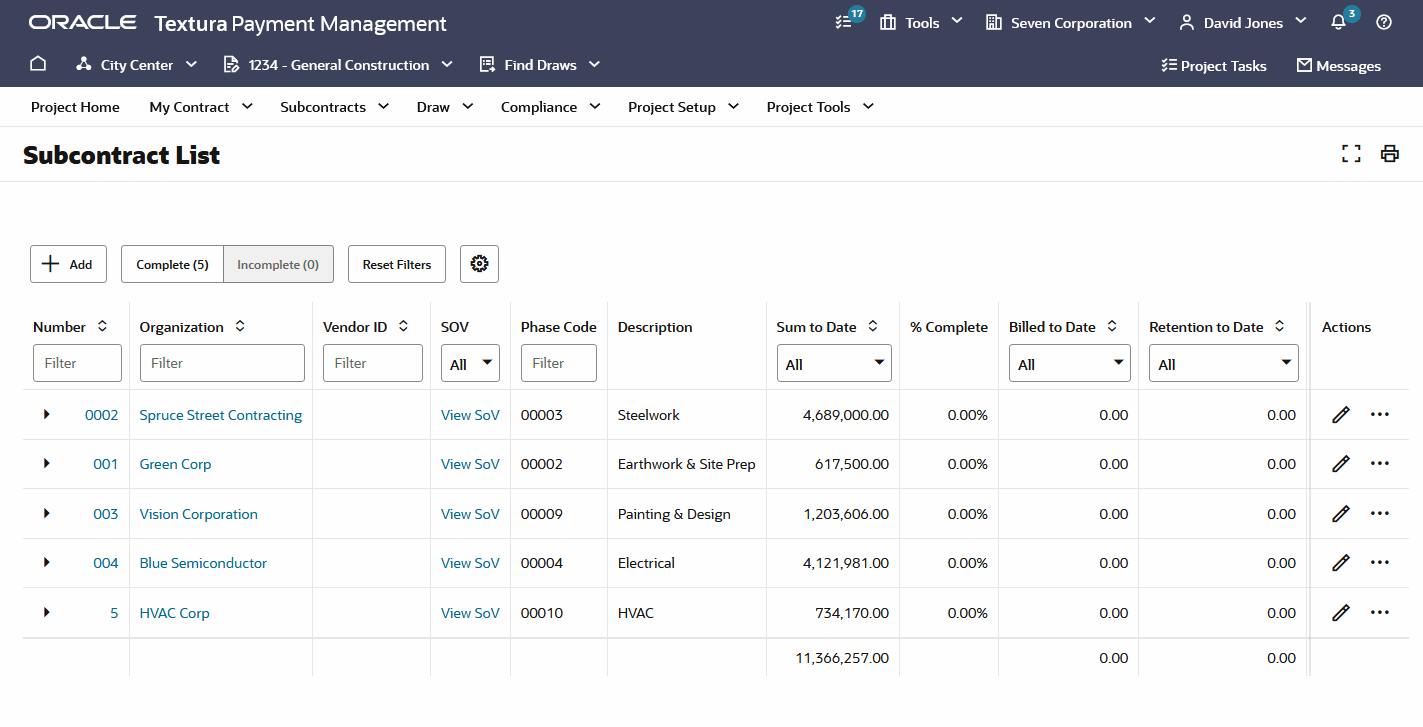This screenshot has height=727, width=1423.
Task: Show Incomplete (0) subcontracts
Action: tap(278, 264)
